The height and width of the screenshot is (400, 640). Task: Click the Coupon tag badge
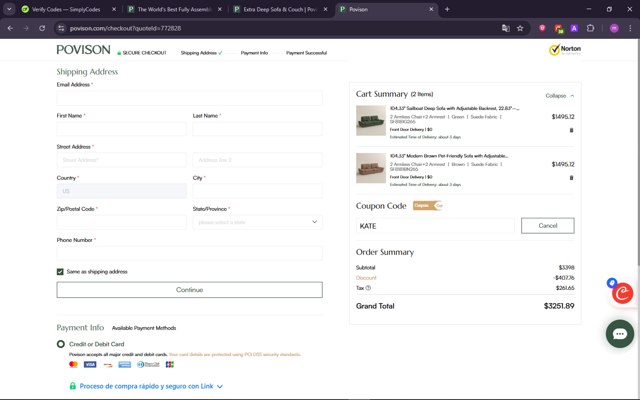(x=427, y=205)
